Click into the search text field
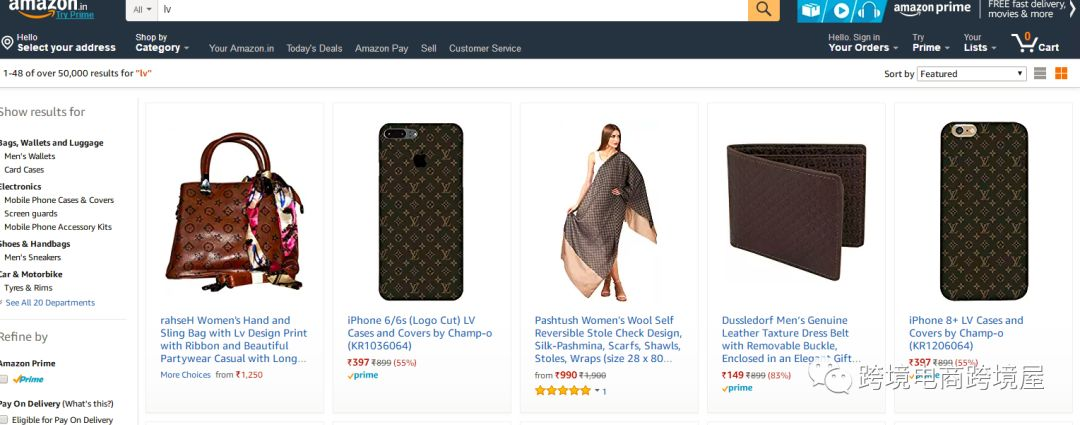 point(453,10)
